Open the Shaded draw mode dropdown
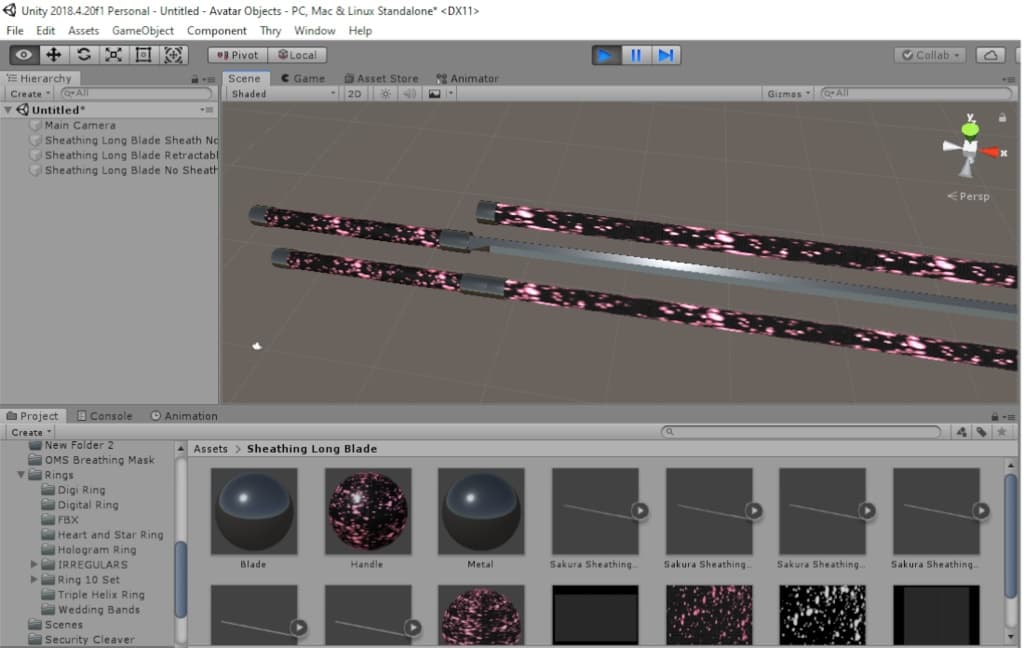The height and width of the screenshot is (648, 1024). [x=283, y=94]
